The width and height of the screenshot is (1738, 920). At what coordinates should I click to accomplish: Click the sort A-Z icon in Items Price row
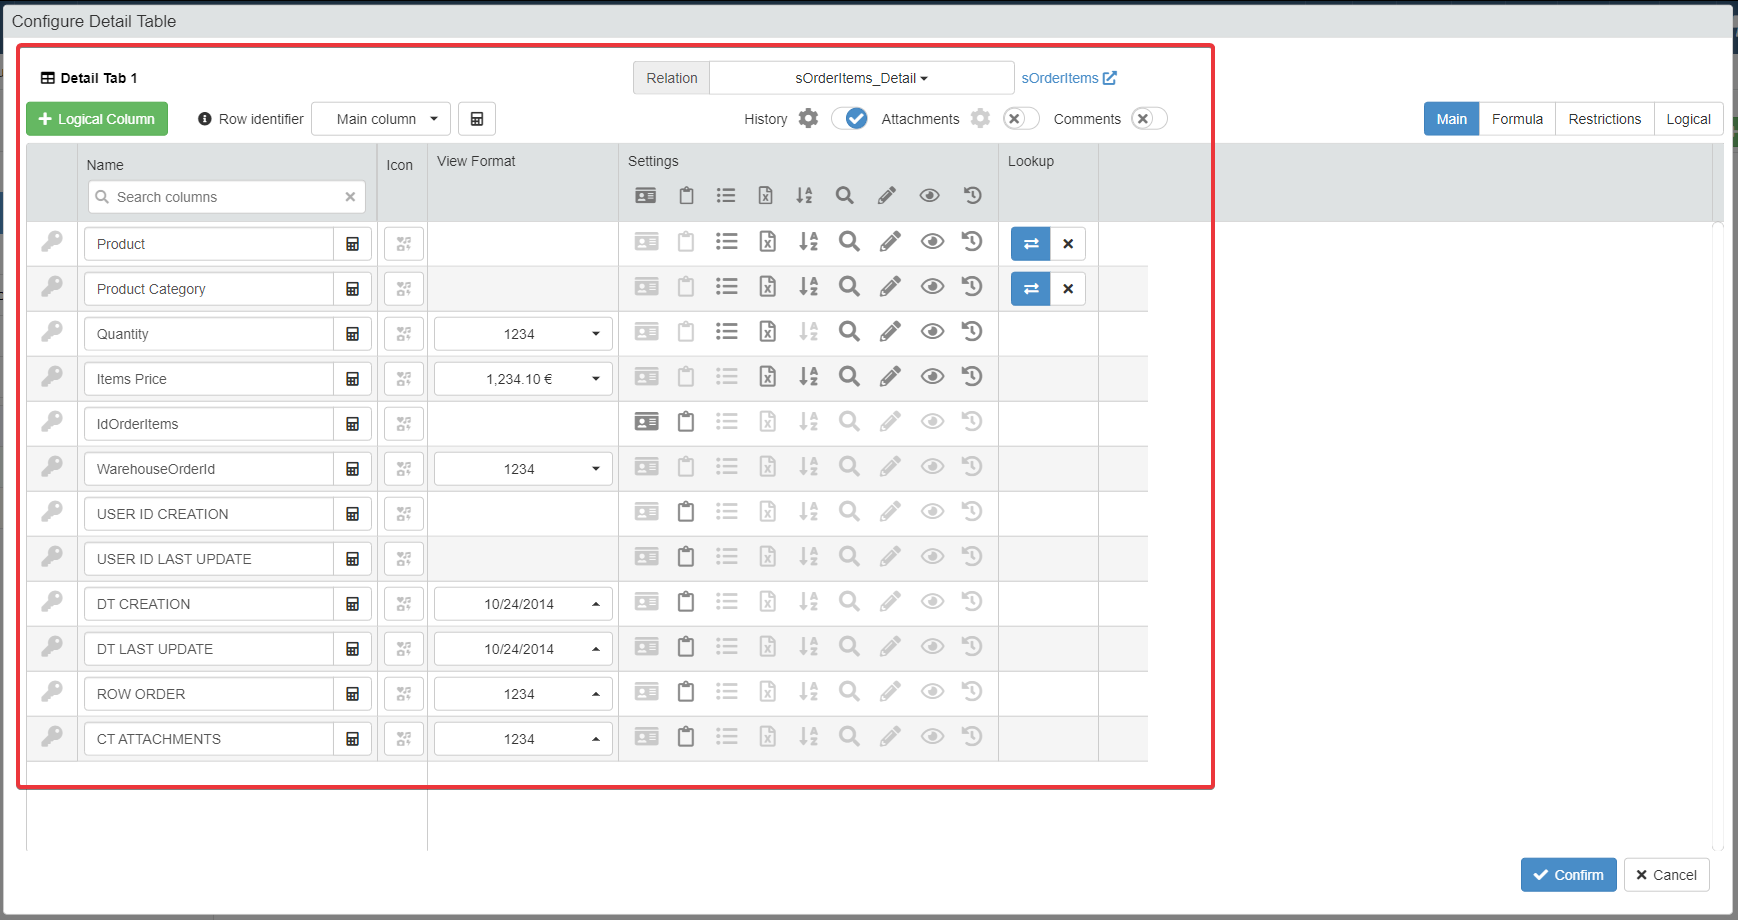808,377
